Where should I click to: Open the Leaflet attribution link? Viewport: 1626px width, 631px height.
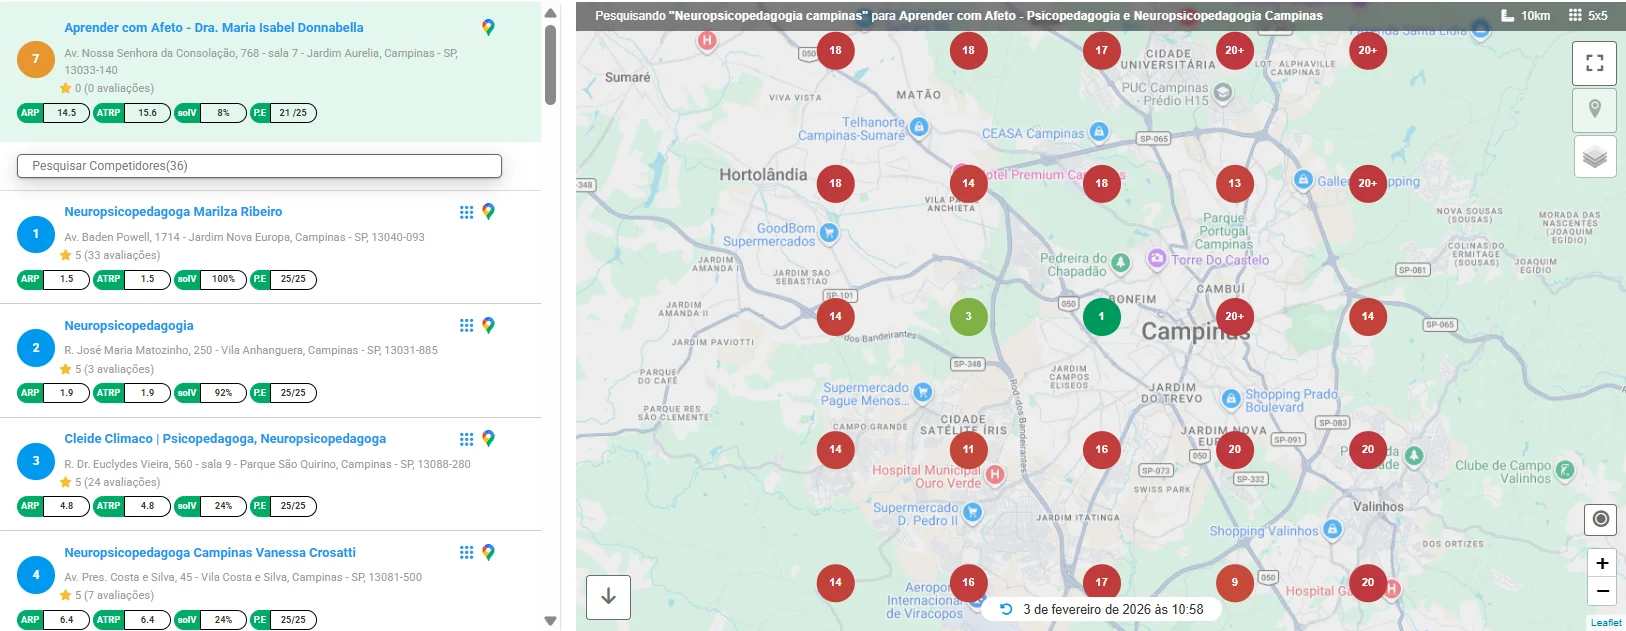point(1606,623)
